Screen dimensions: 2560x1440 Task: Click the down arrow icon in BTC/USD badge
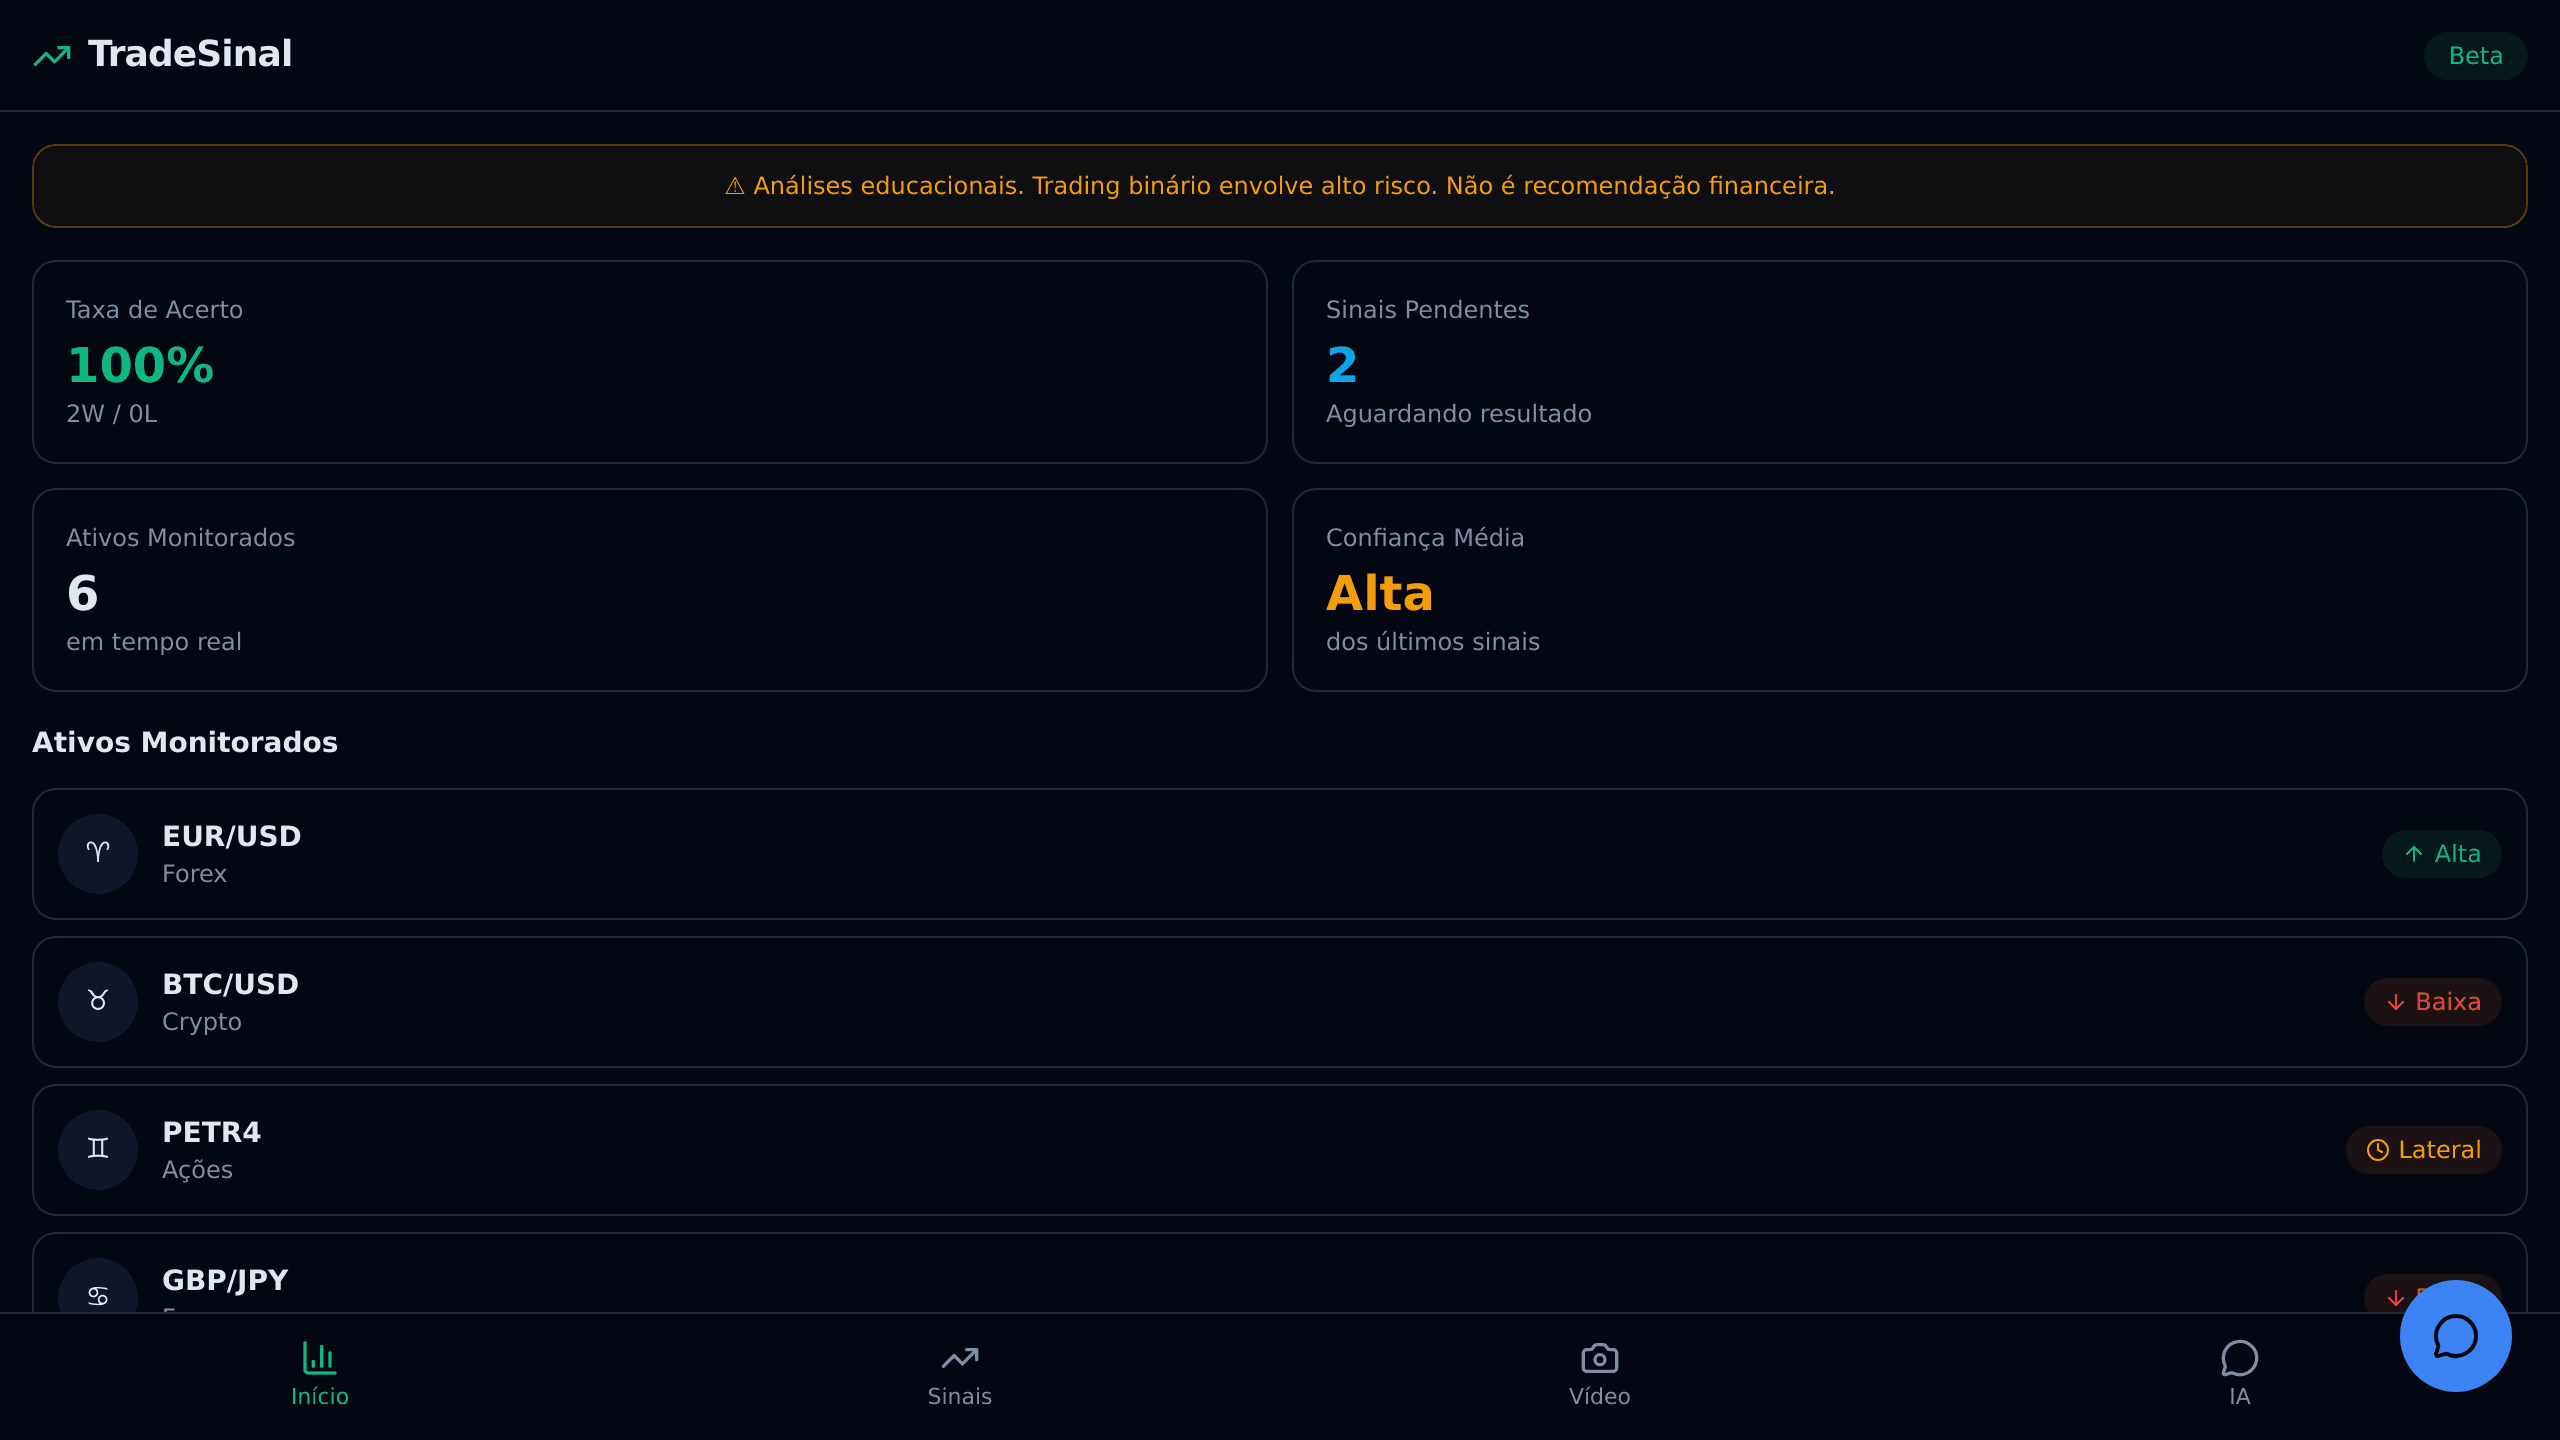(x=2396, y=1002)
